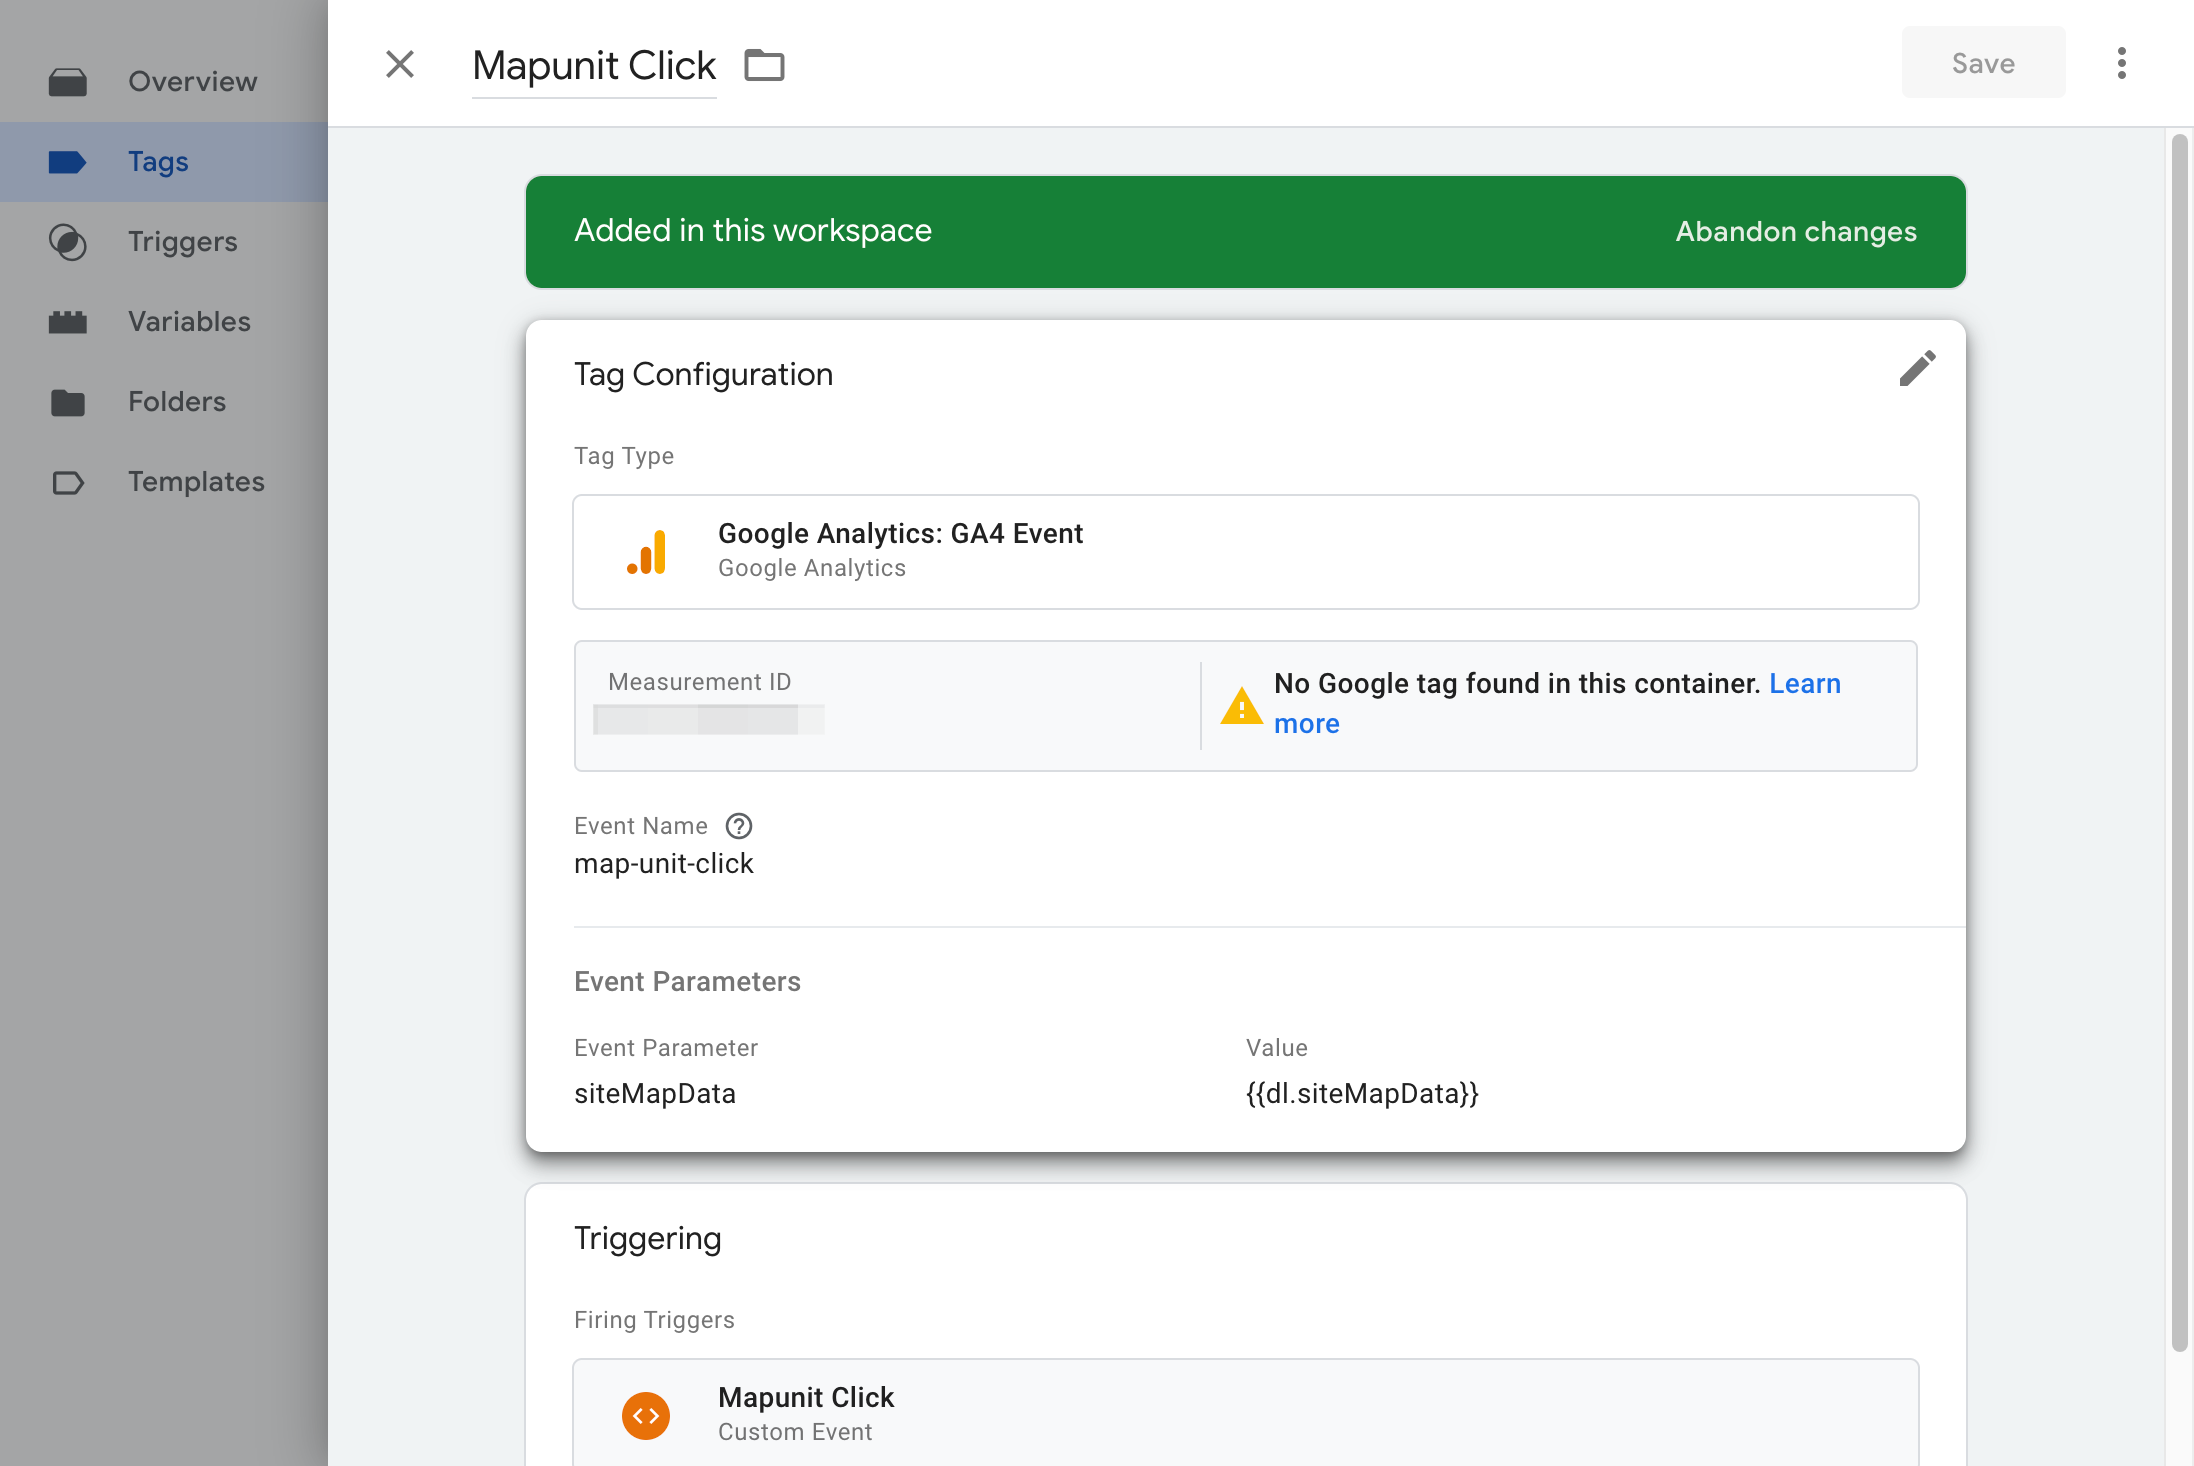The width and height of the screenshot is (2194, 1466).
Task: Open Templates in the sidebar
Action: point(164,481)
